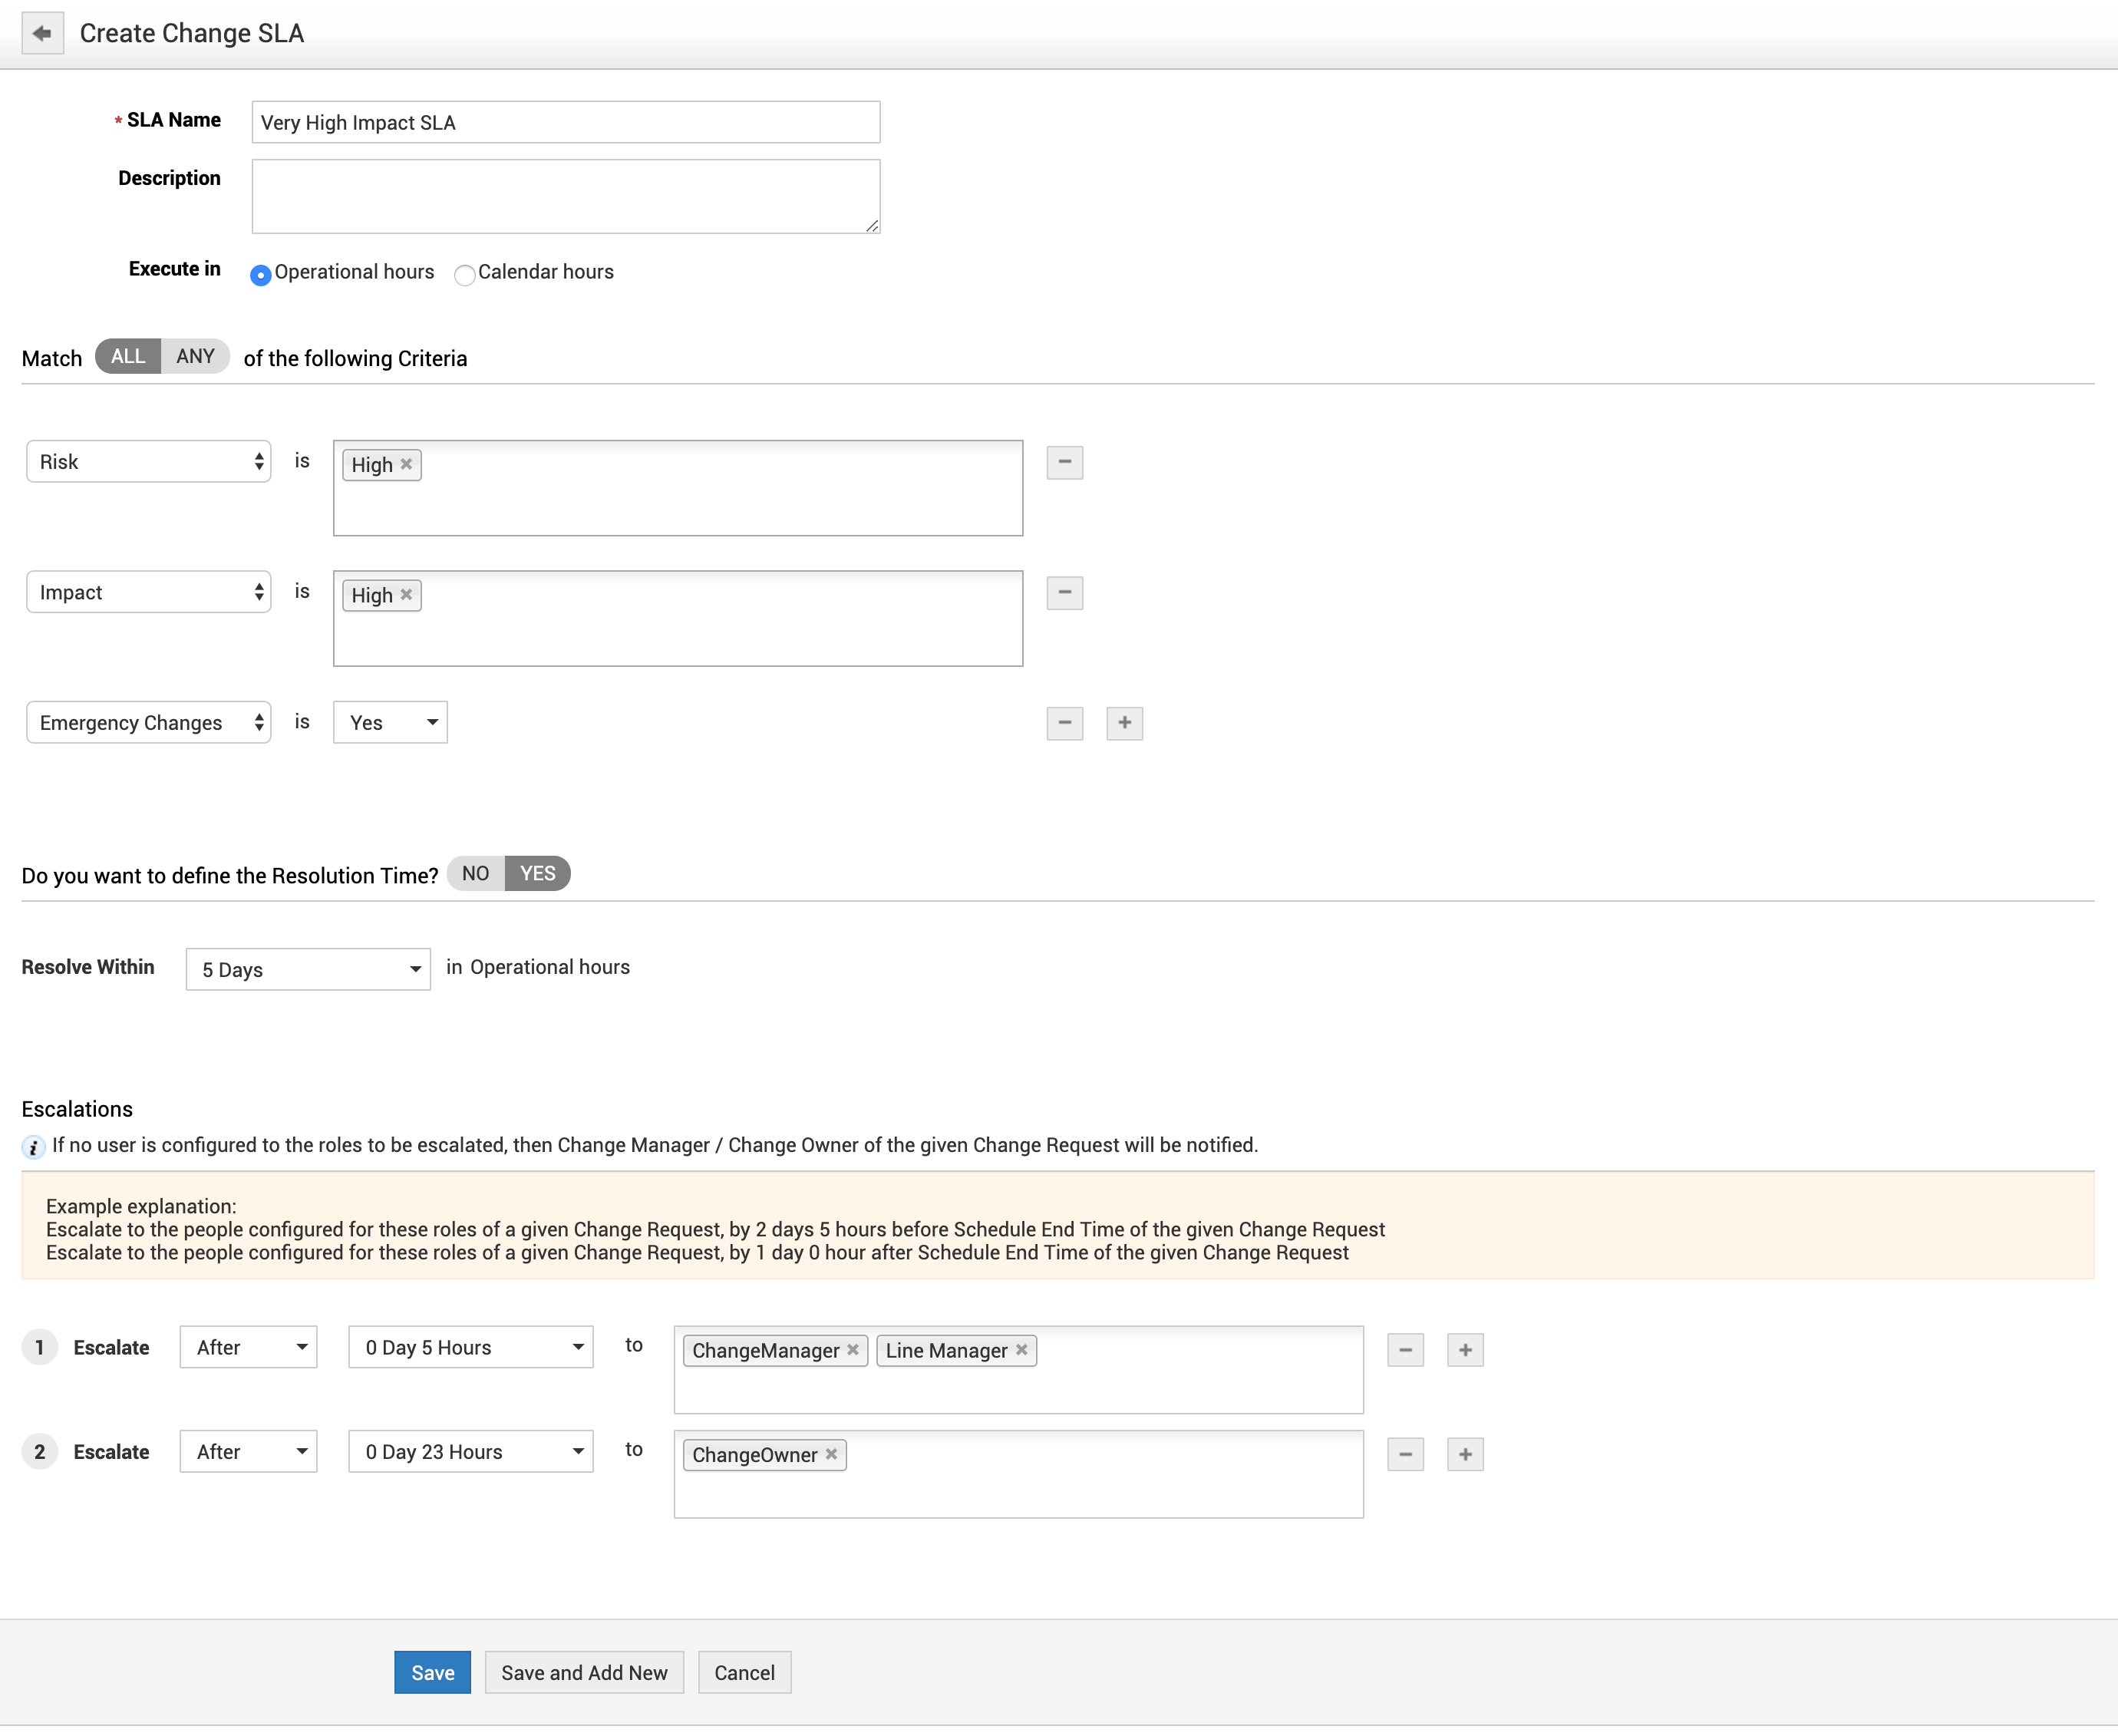Click the Save button
2118x1736 pixels.
pyautogui.click(x=432, y=1673)
